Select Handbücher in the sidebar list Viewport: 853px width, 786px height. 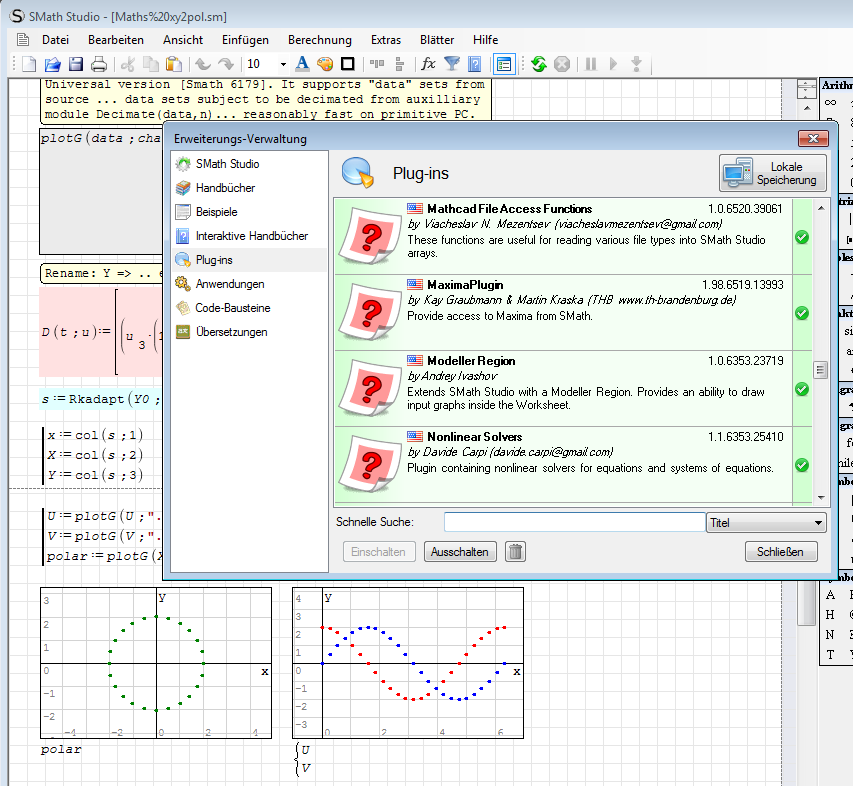225,188
